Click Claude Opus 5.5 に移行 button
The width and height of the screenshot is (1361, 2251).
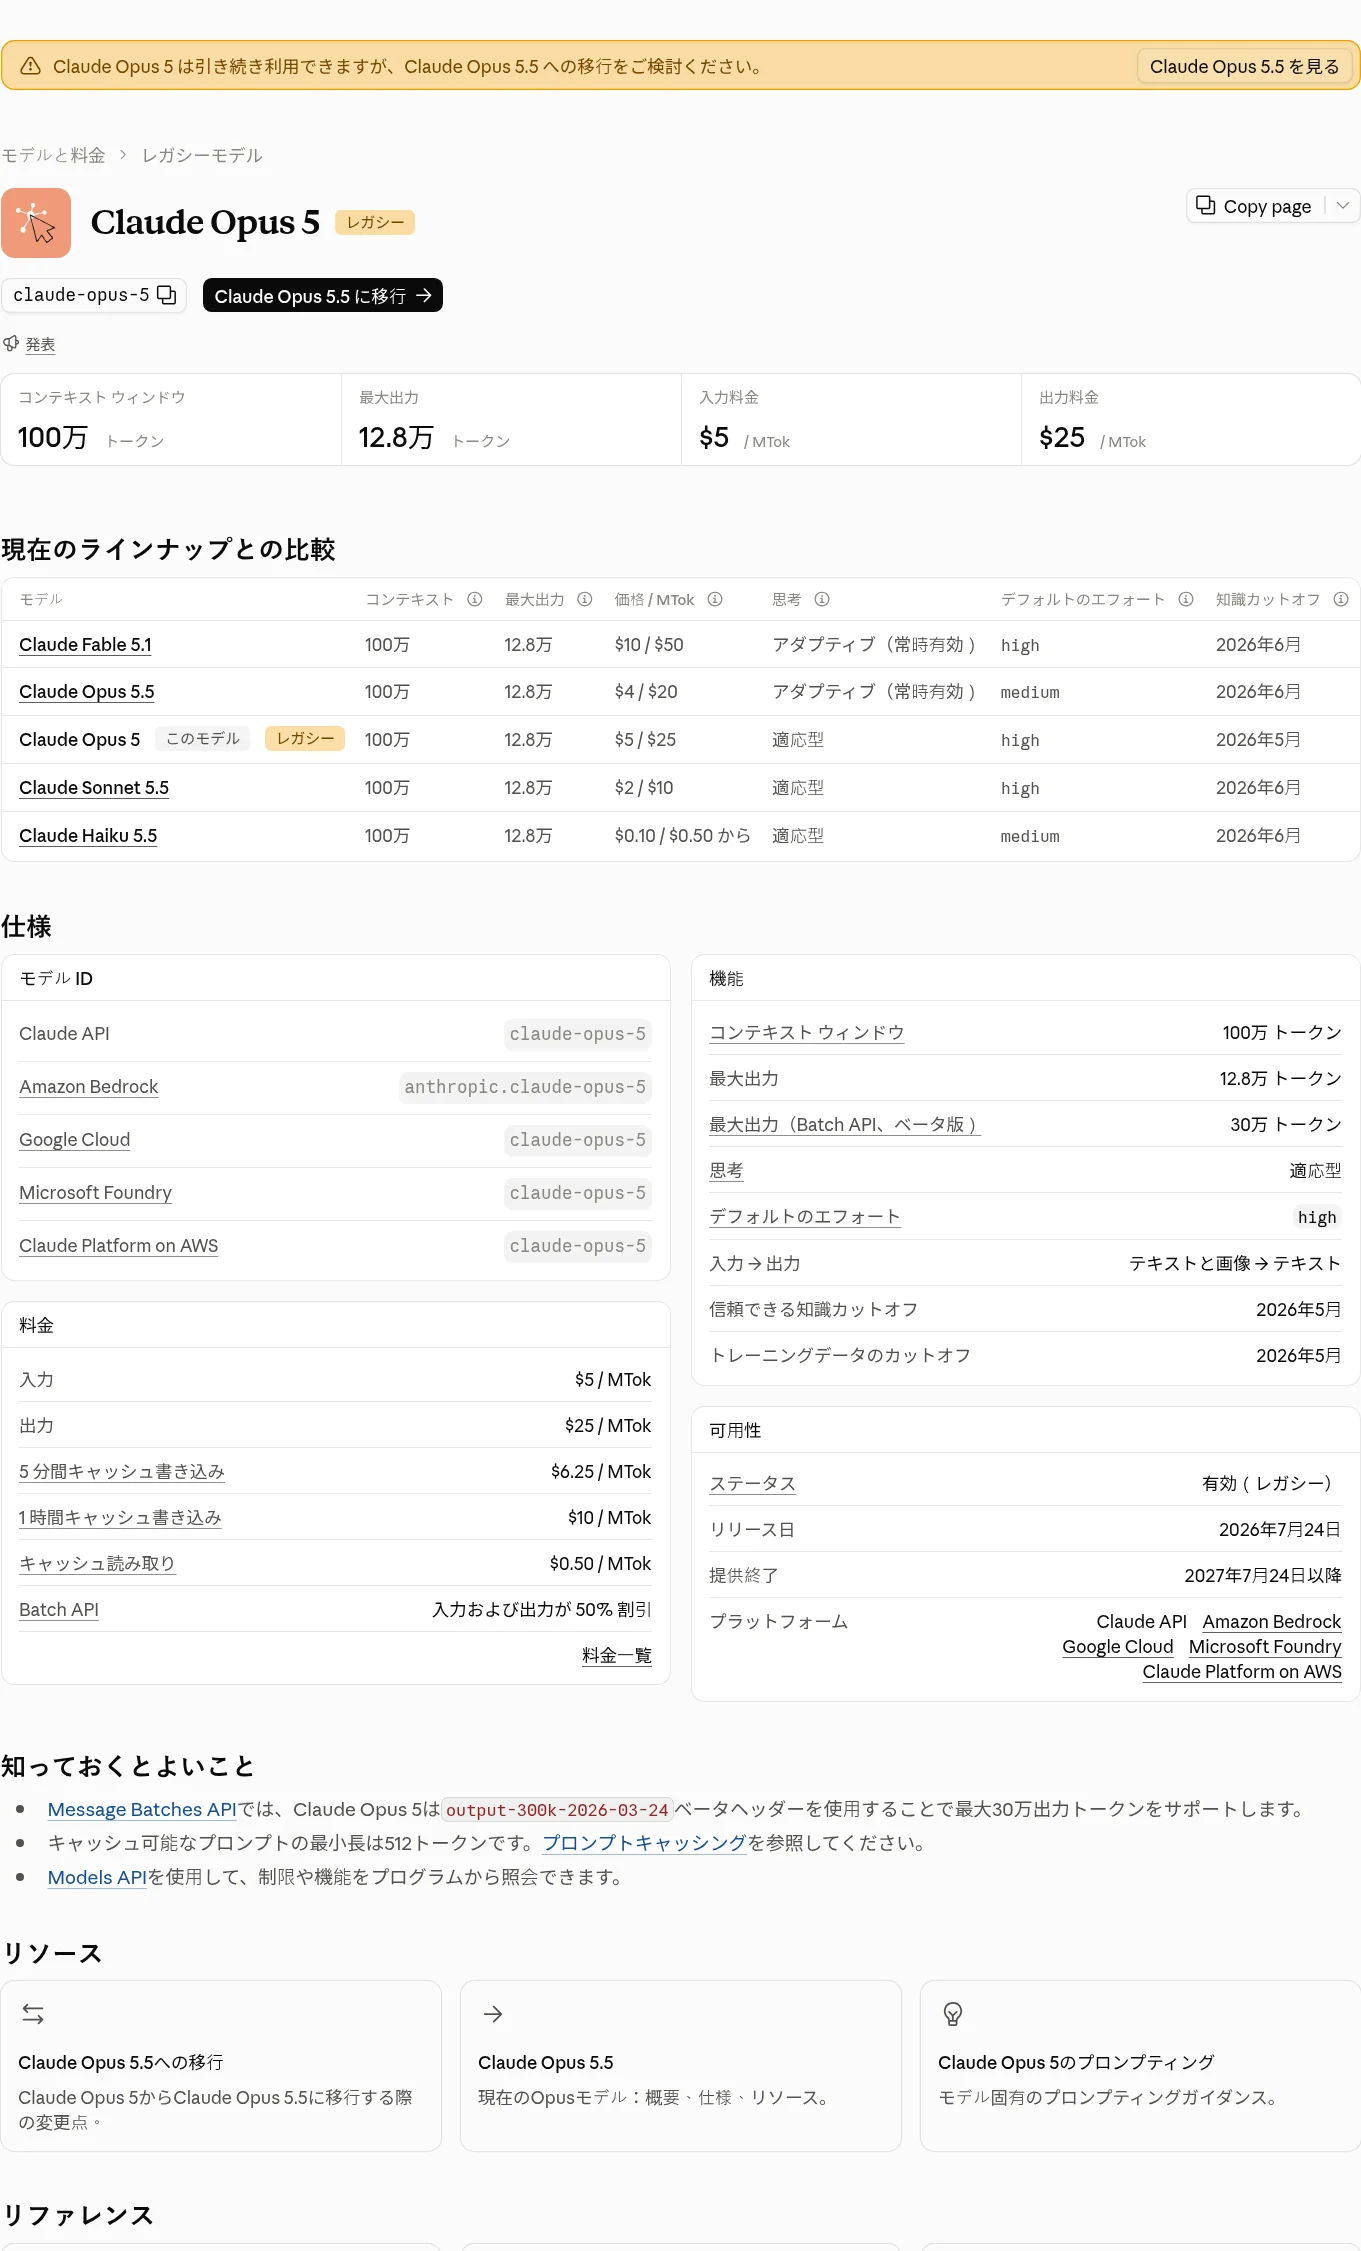[x=323, y=295]
